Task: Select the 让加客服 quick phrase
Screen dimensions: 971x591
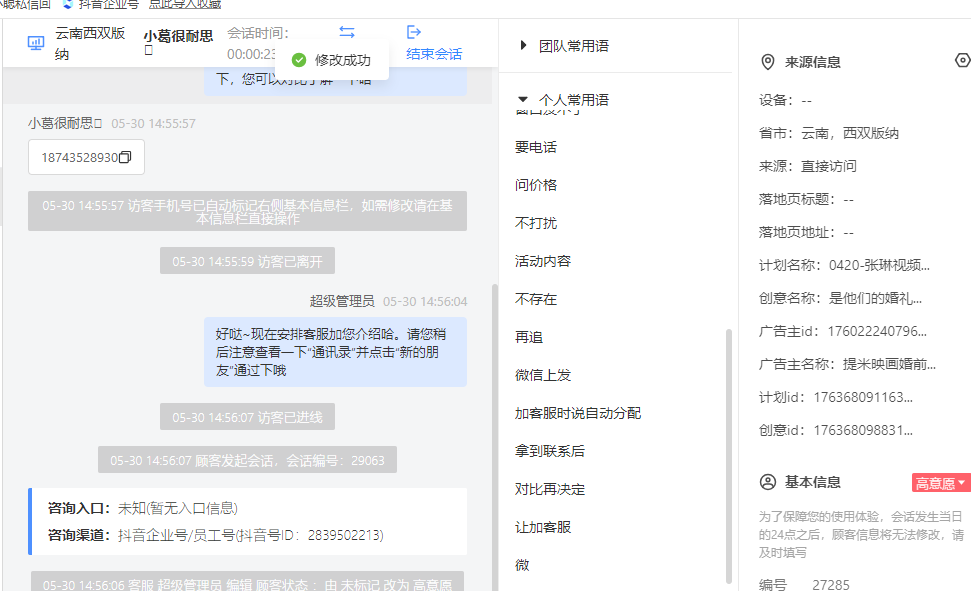Action: (x=542, y=527)
